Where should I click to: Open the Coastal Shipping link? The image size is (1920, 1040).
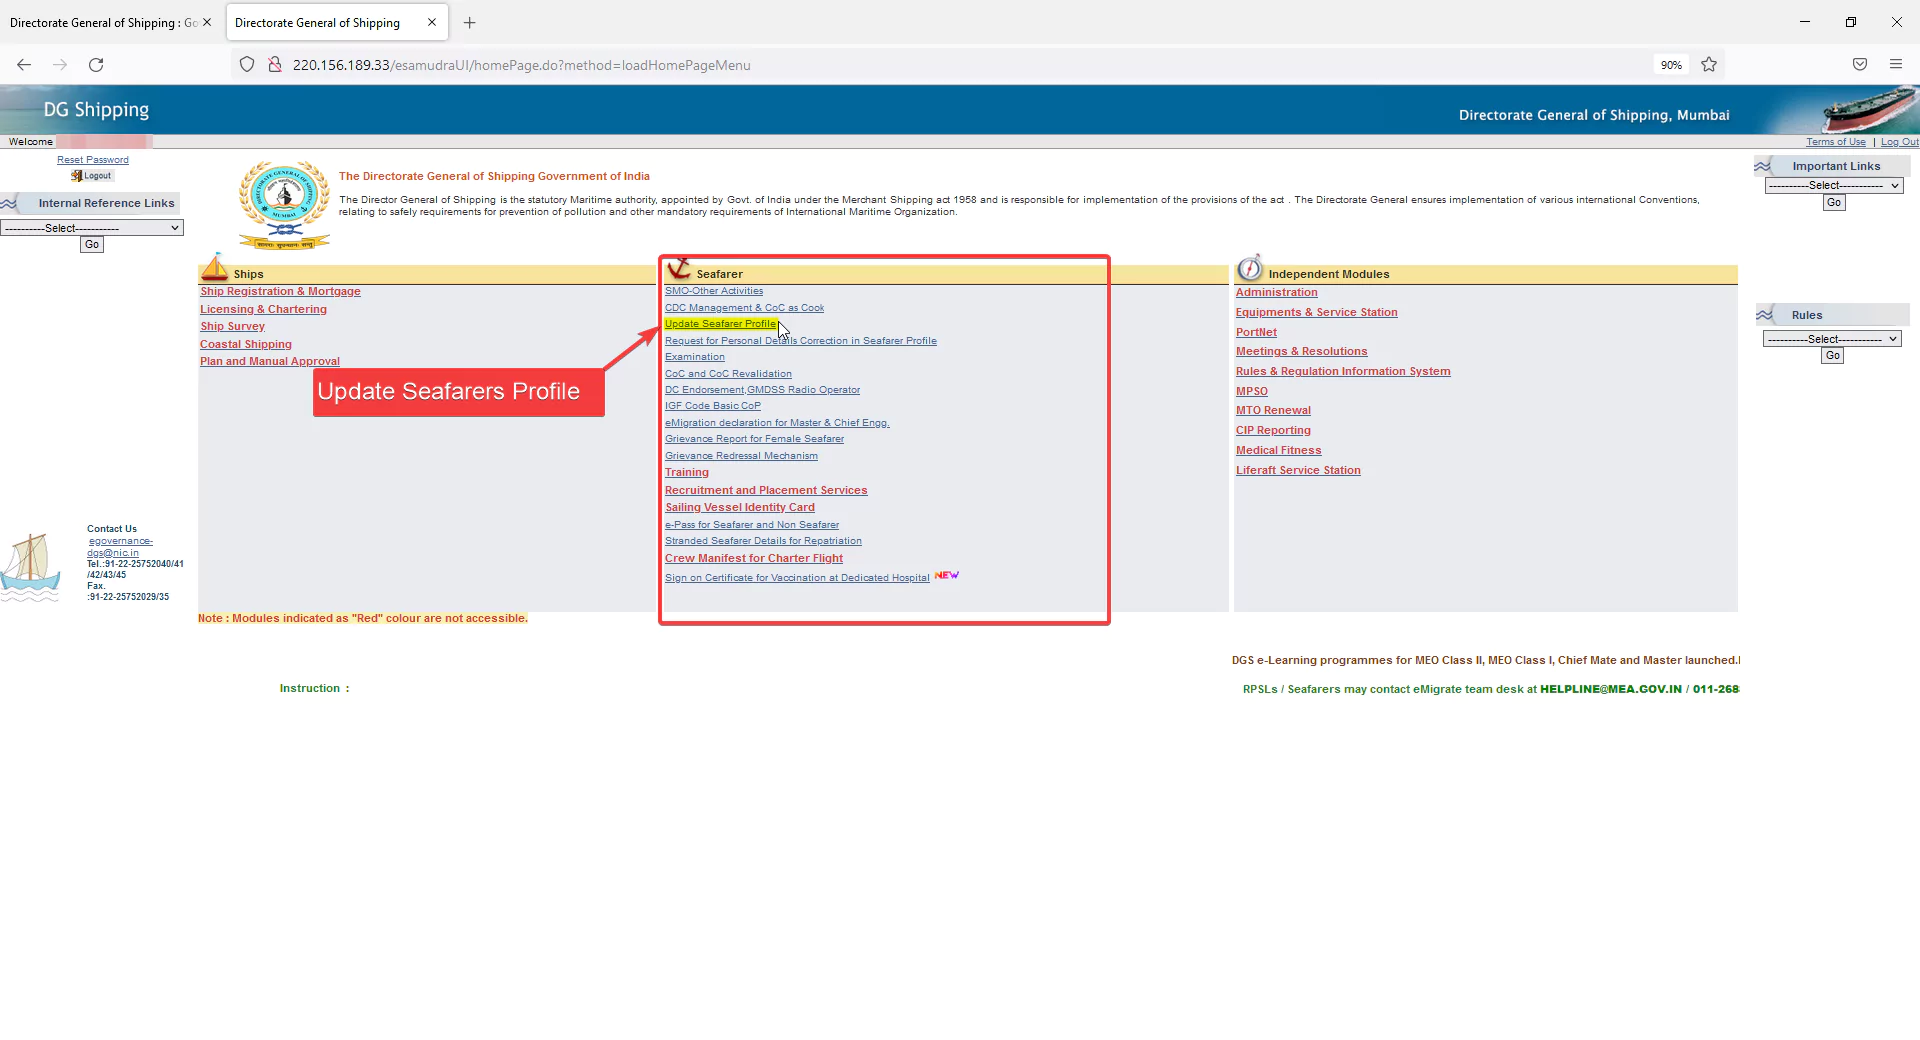tap(246, 345)
